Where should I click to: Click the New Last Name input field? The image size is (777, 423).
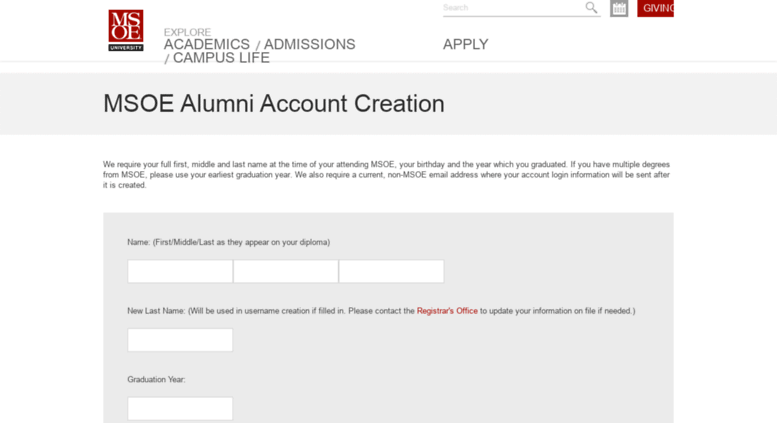[180, 340]
